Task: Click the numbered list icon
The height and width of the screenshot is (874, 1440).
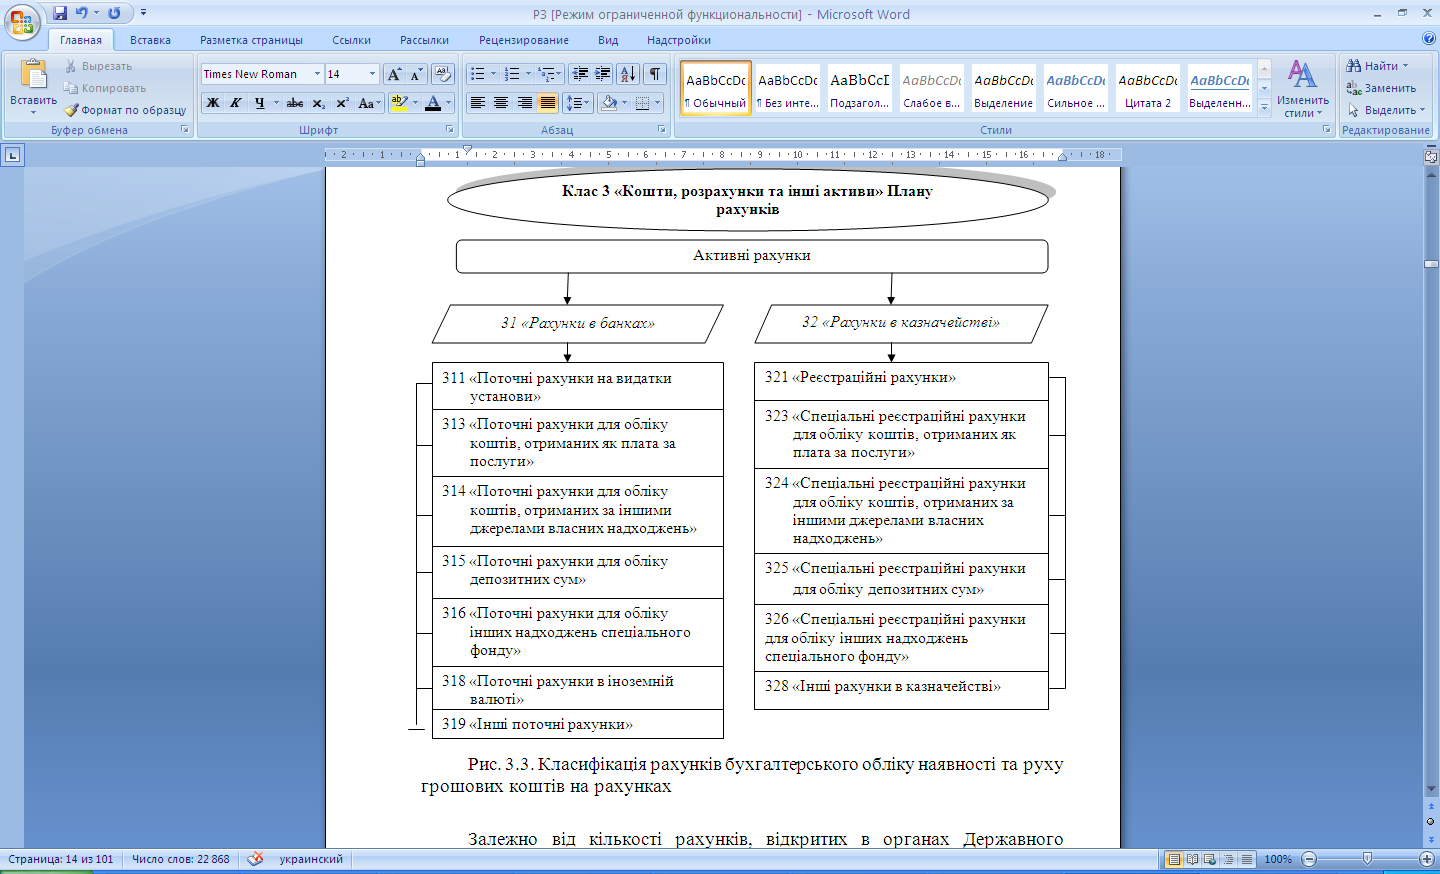Action: (513, 74)
